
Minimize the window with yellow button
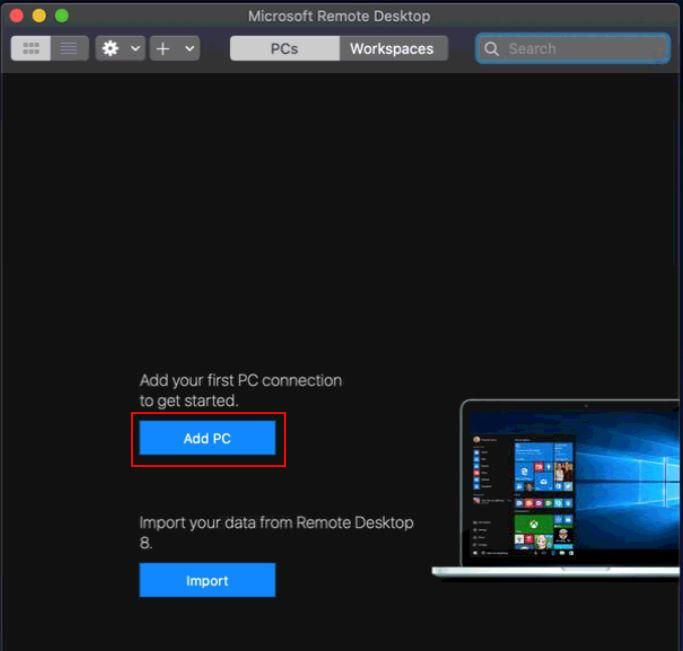(x=39, y=16)
